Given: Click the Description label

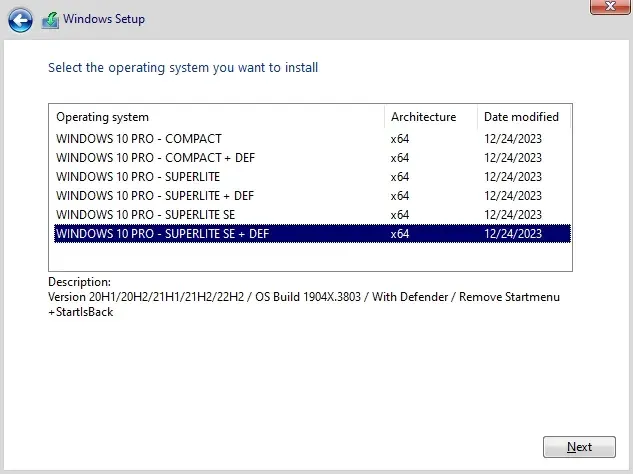Looking at the screenshot, I should 79,282.
